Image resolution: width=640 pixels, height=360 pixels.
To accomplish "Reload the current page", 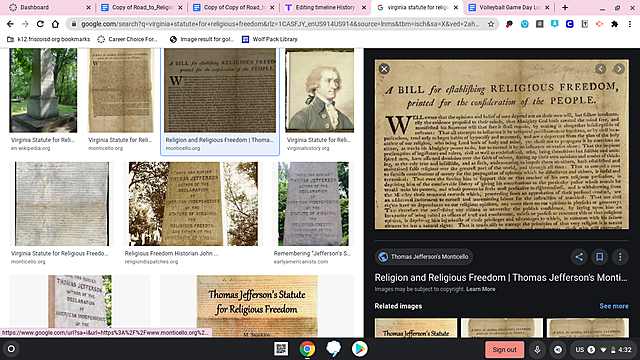I will click(40, 24).
